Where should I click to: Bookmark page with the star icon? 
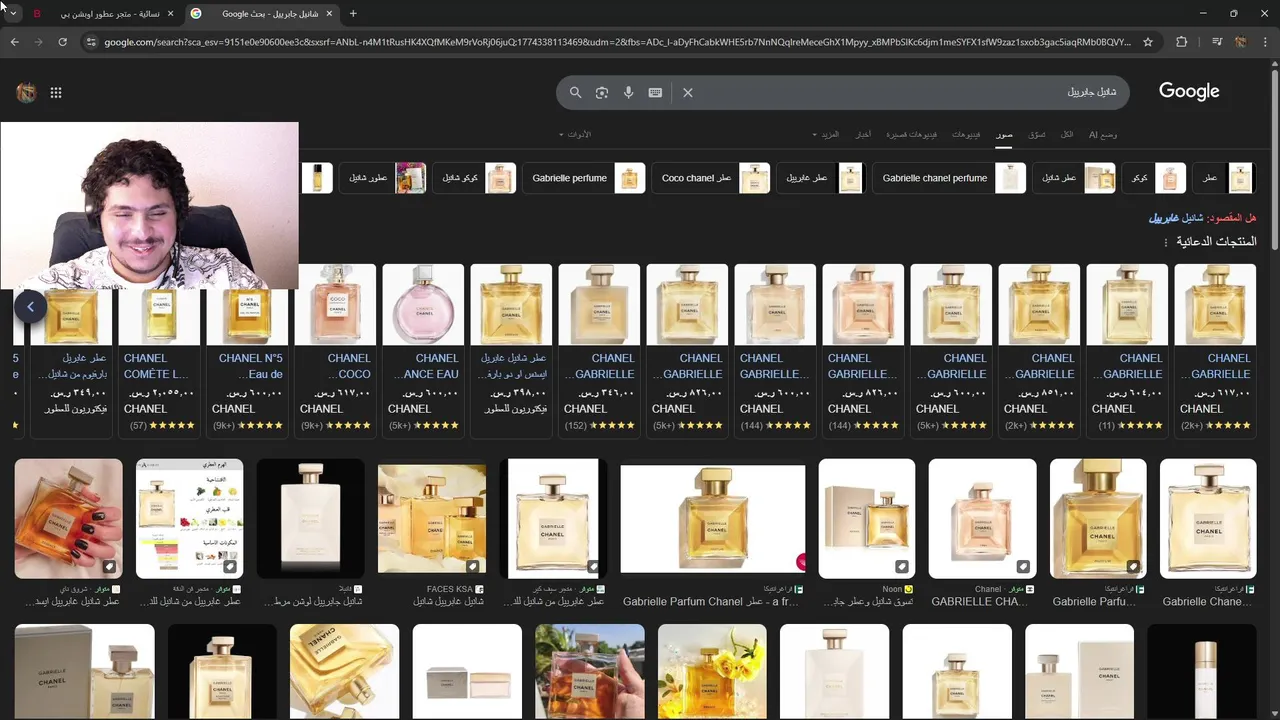[x=1148, y=42]
